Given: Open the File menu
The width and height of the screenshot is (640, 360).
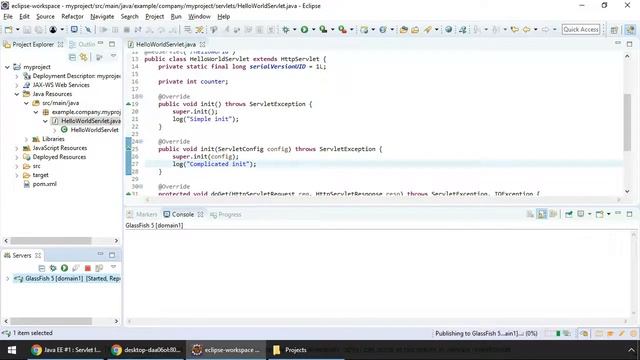Looking at the screenshot, I should click(x=8, y=16).
